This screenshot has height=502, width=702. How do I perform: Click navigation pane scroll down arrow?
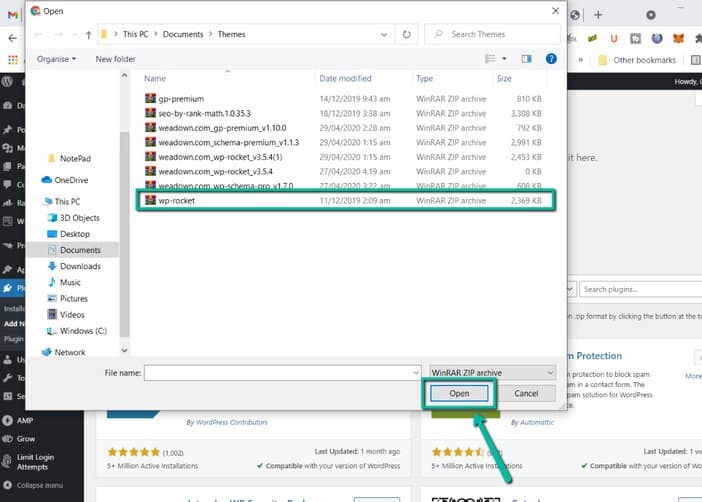click(x=124, y=350)
